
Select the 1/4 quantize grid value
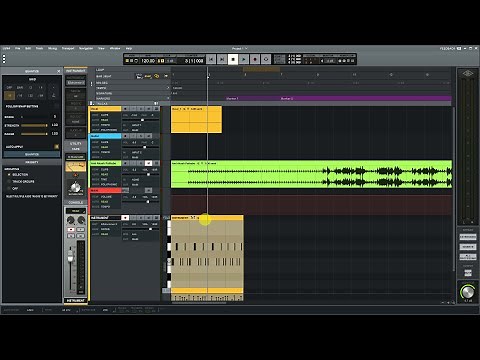coord(41,88)
